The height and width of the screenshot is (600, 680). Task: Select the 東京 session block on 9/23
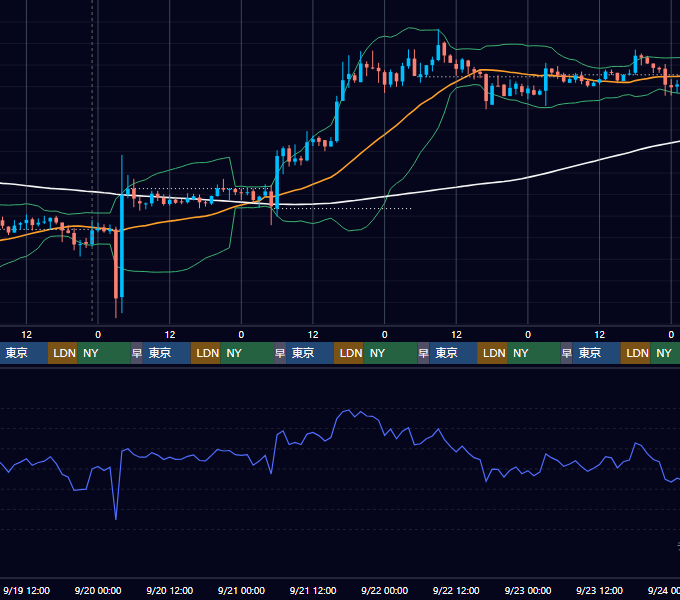(596, 353)
